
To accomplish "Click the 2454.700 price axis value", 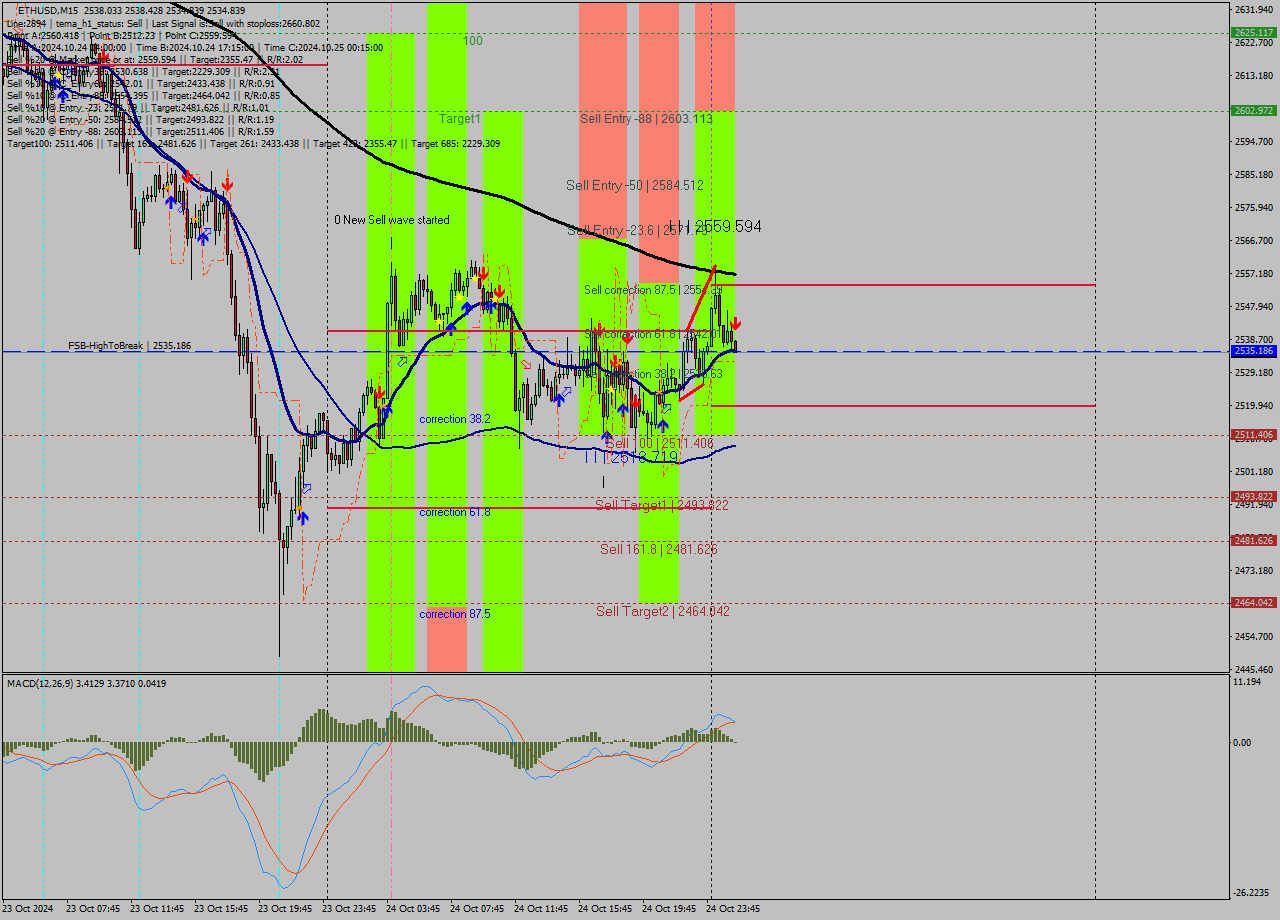I will coord(1253,636).
